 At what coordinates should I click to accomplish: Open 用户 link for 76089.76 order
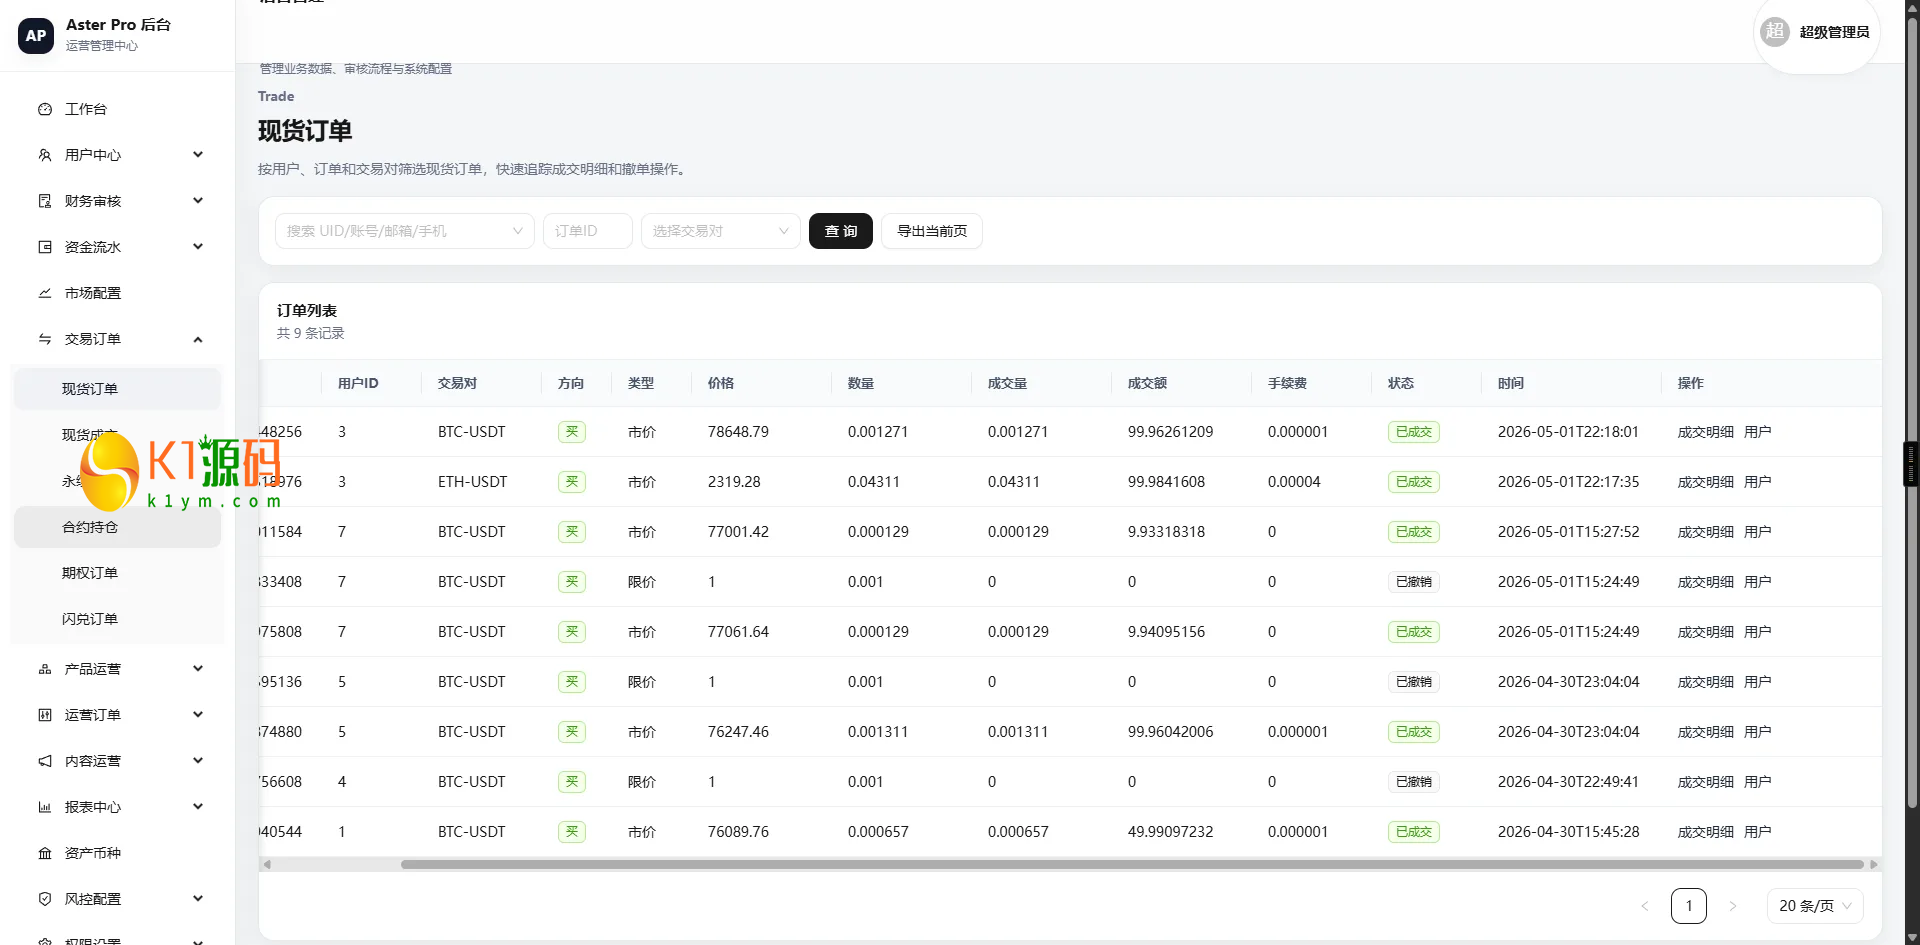click(1757, 832)
